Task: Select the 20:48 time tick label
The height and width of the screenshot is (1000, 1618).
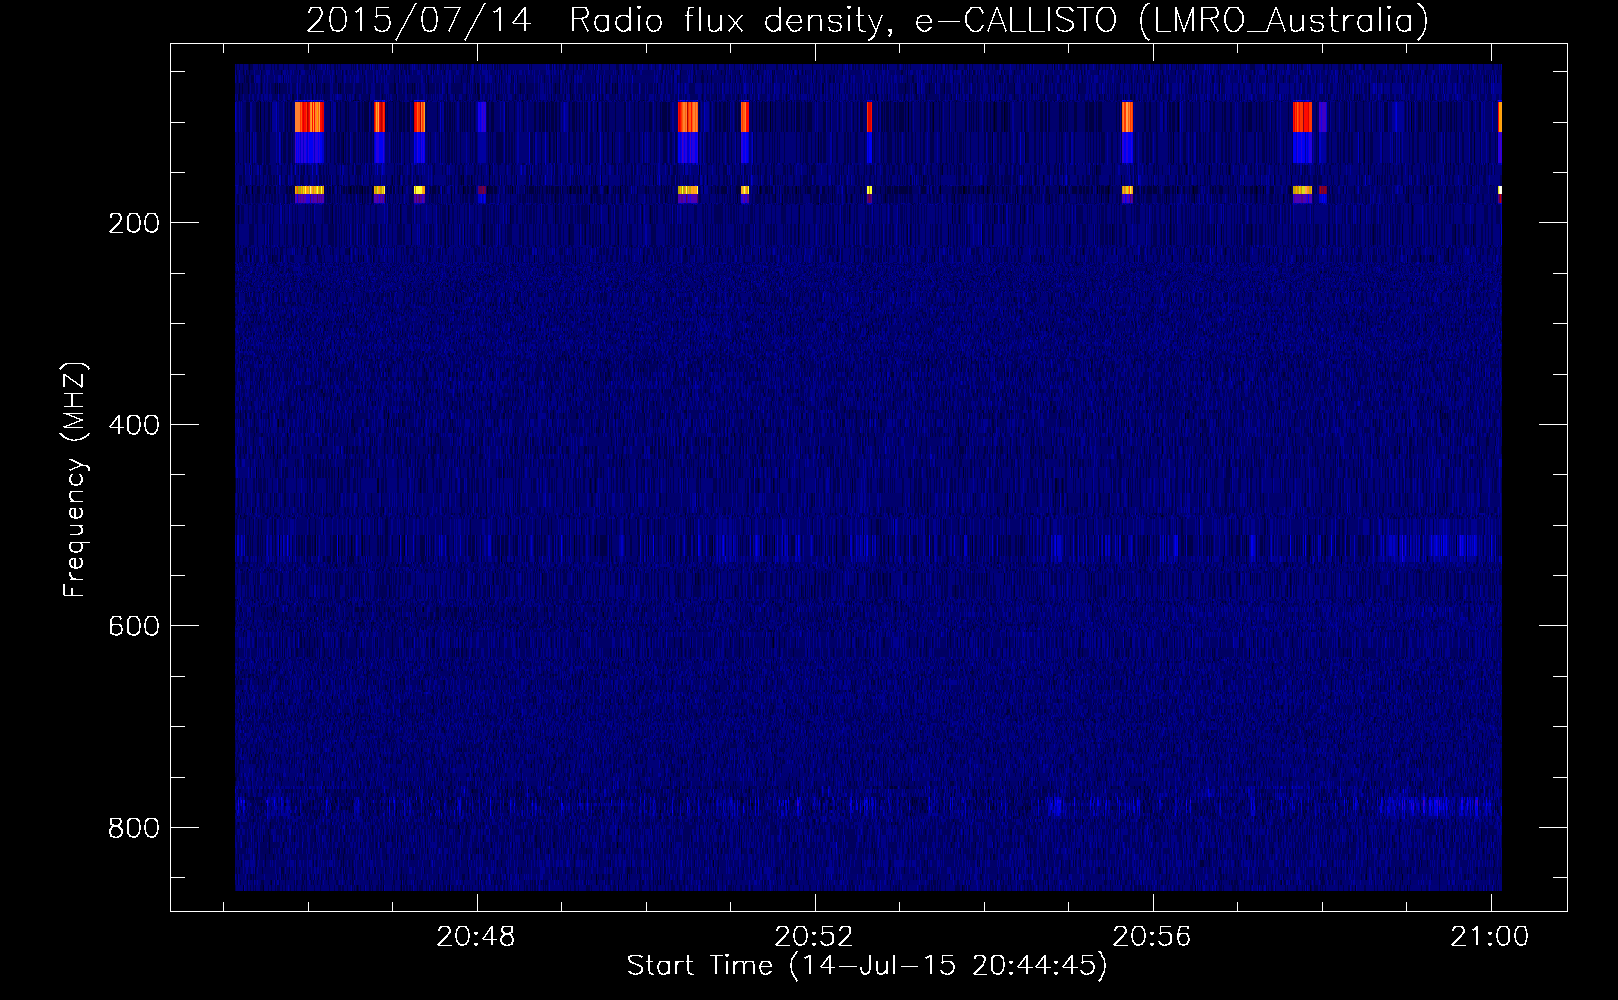Action: [x=478, y=937]
